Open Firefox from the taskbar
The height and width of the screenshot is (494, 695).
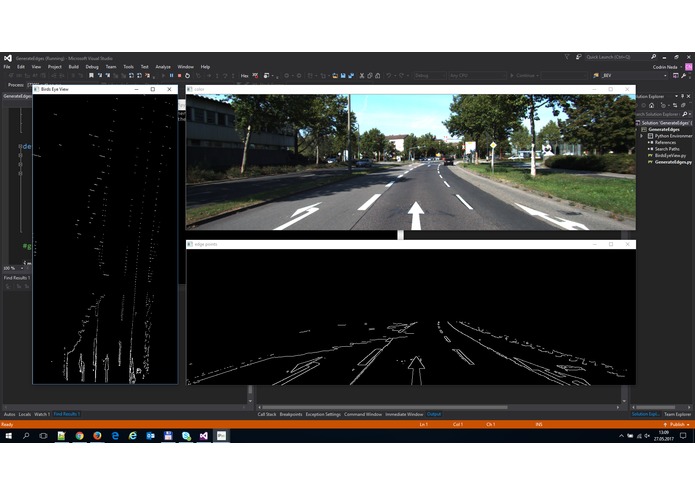point(97,436)
